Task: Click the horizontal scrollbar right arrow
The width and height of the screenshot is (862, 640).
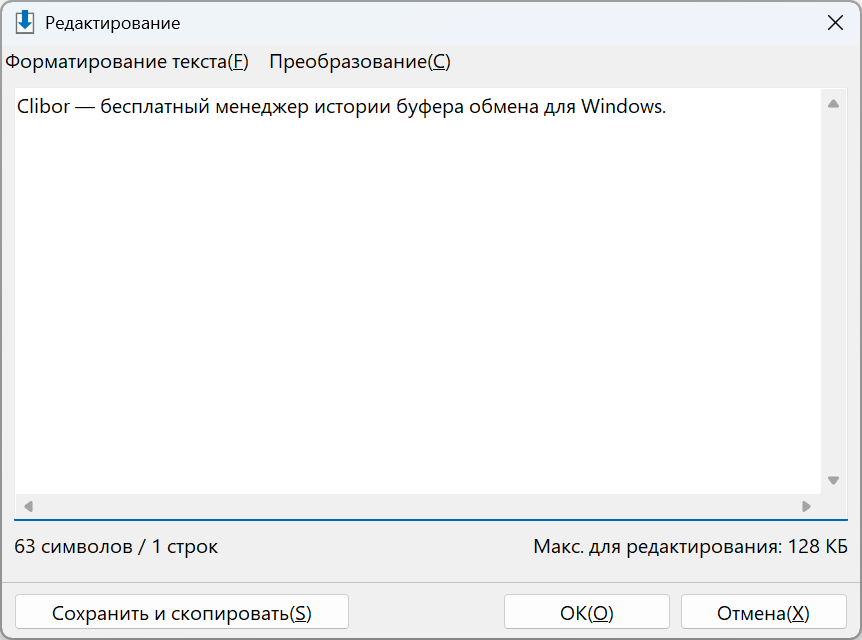Action: point(806,506)
